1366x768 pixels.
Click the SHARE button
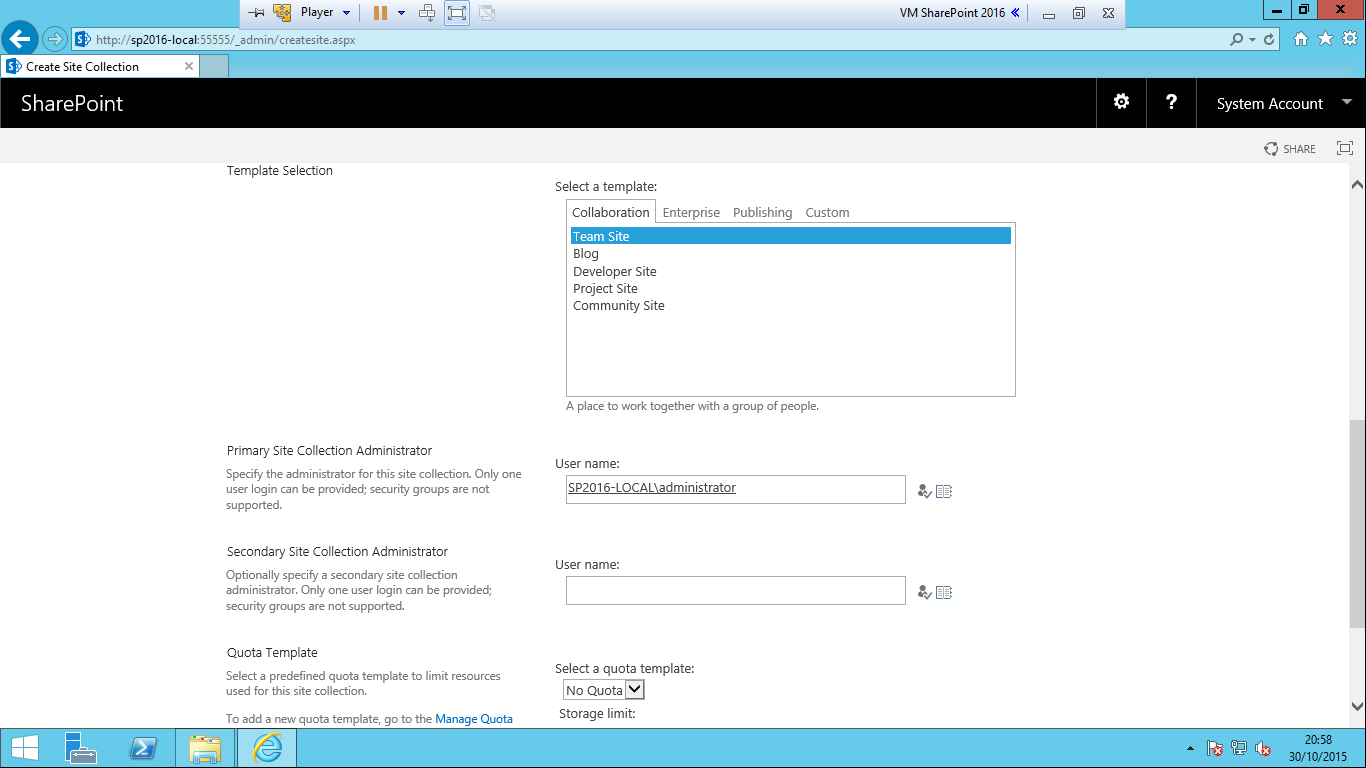pyautogui.click(x=1290, y=148)
